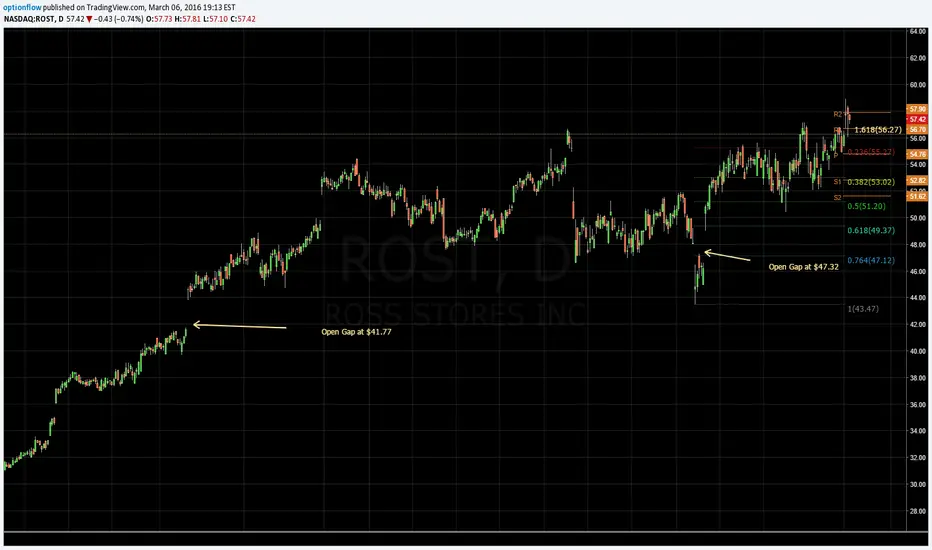
Task: Click the S1 pivot label
Action: [x=837, y=182]
